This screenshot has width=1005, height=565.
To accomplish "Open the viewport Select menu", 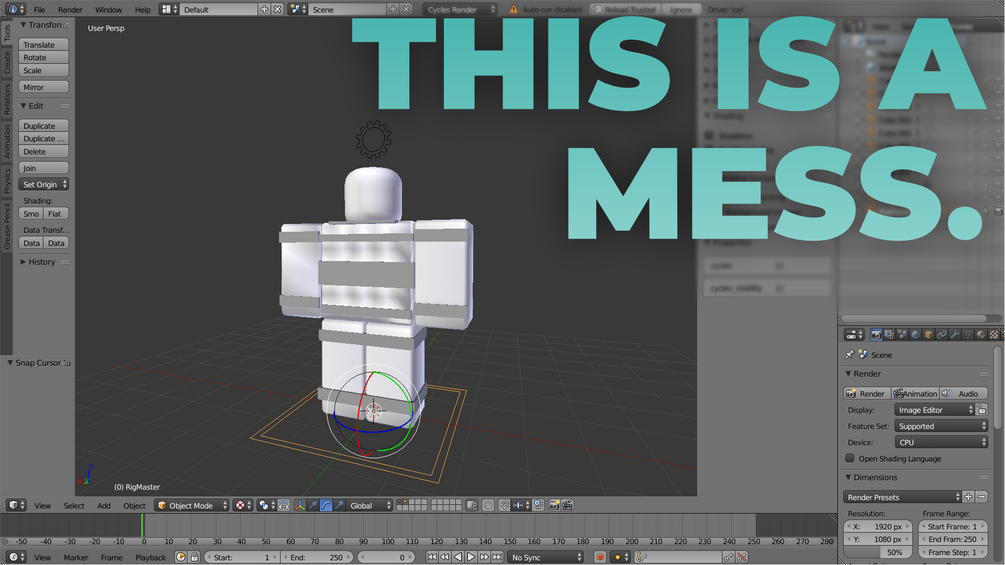I will [74, 505].
